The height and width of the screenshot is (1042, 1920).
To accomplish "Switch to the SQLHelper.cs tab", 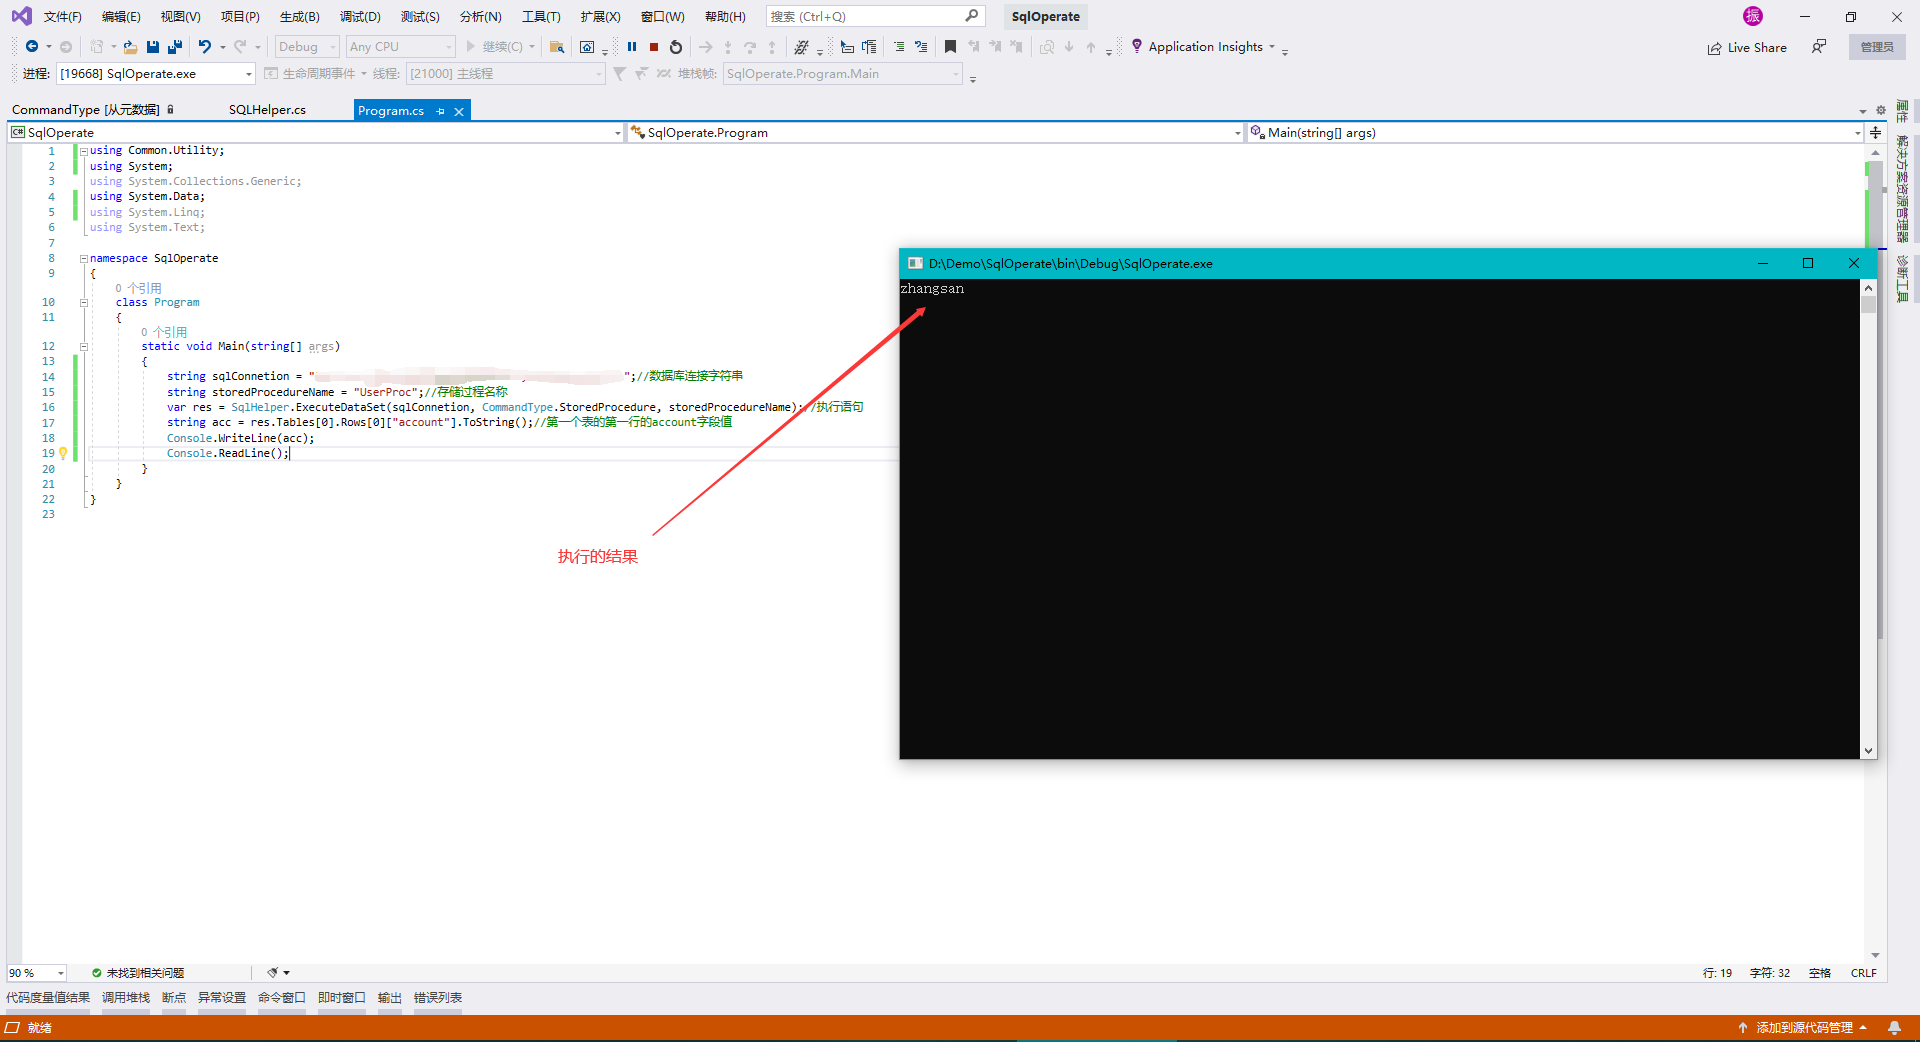I will pyautogui.click(x=267, y=109).
